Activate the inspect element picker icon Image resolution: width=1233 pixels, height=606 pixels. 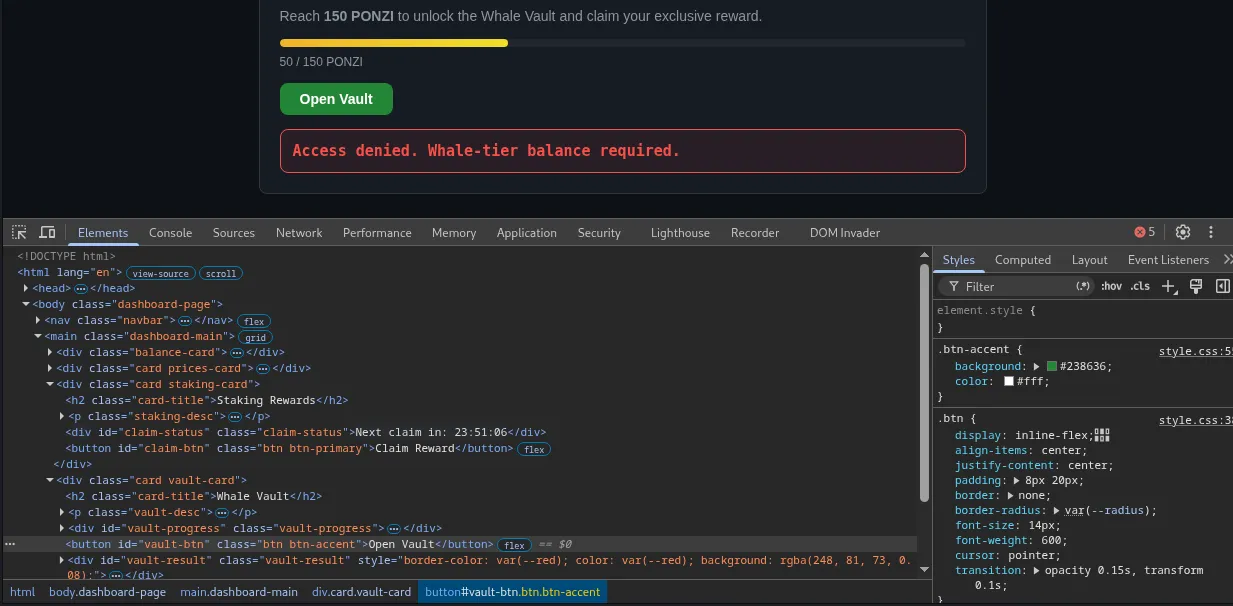pos(19,232)
